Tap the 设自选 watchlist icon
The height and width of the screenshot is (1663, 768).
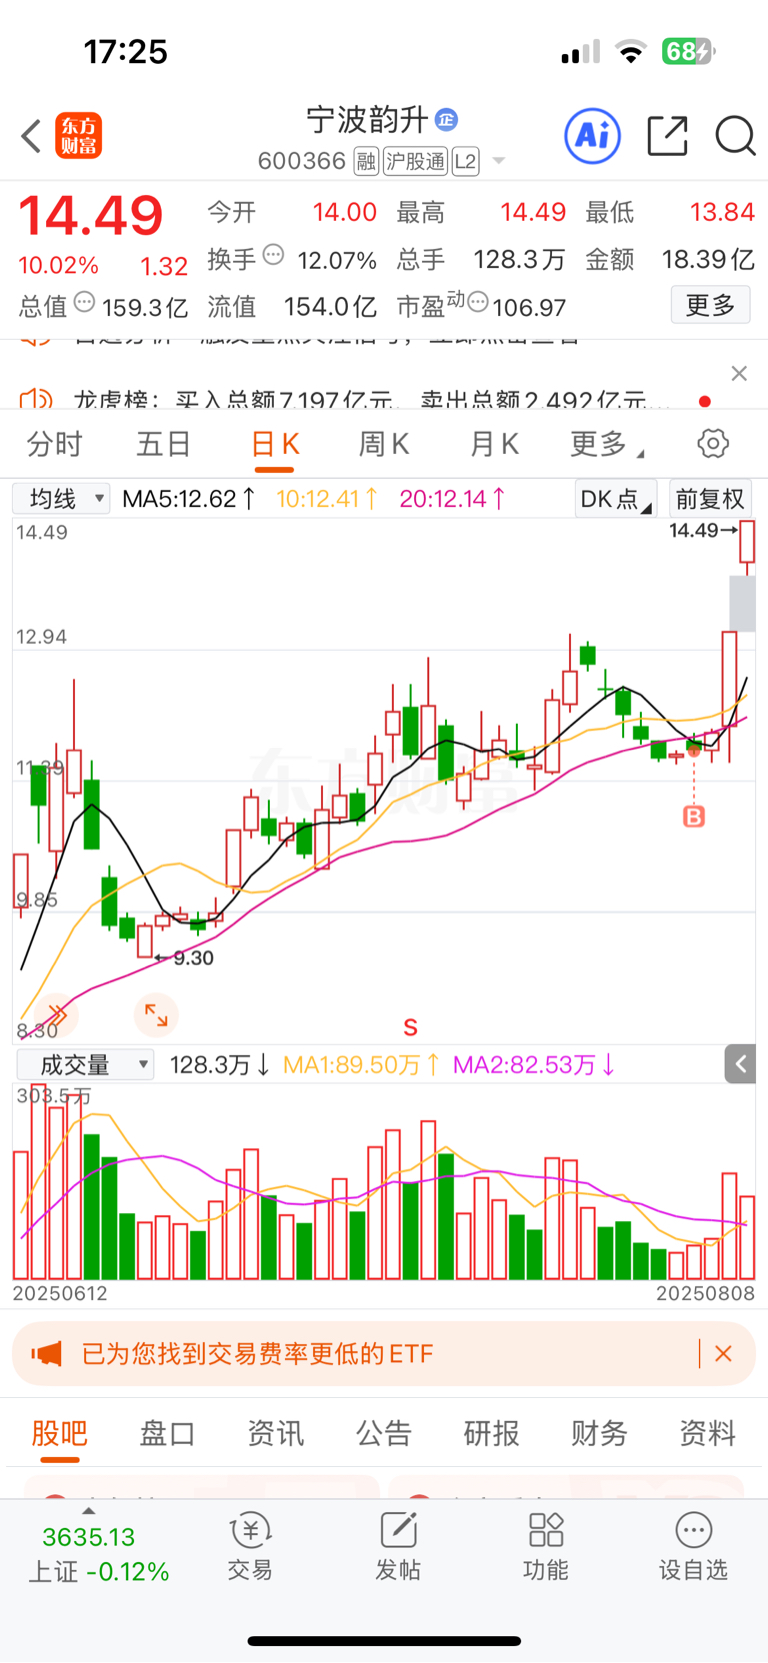click(x=693, y=1546)
